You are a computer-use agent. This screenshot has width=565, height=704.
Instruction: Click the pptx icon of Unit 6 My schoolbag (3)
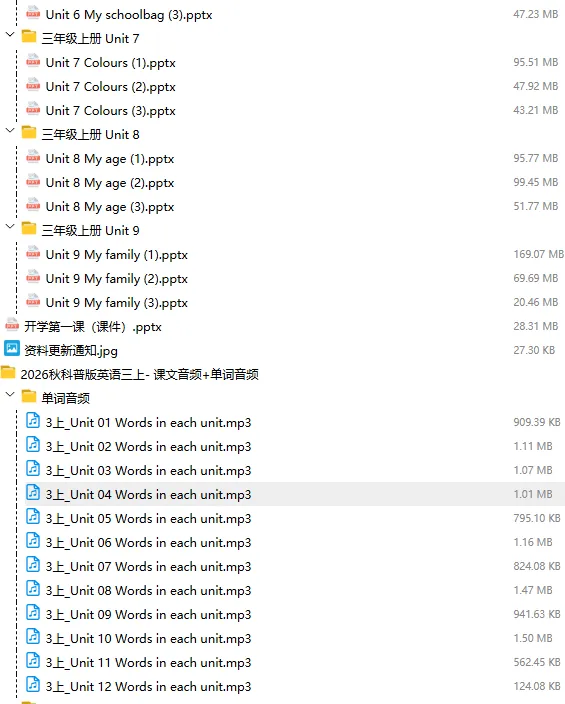(33, 13)
